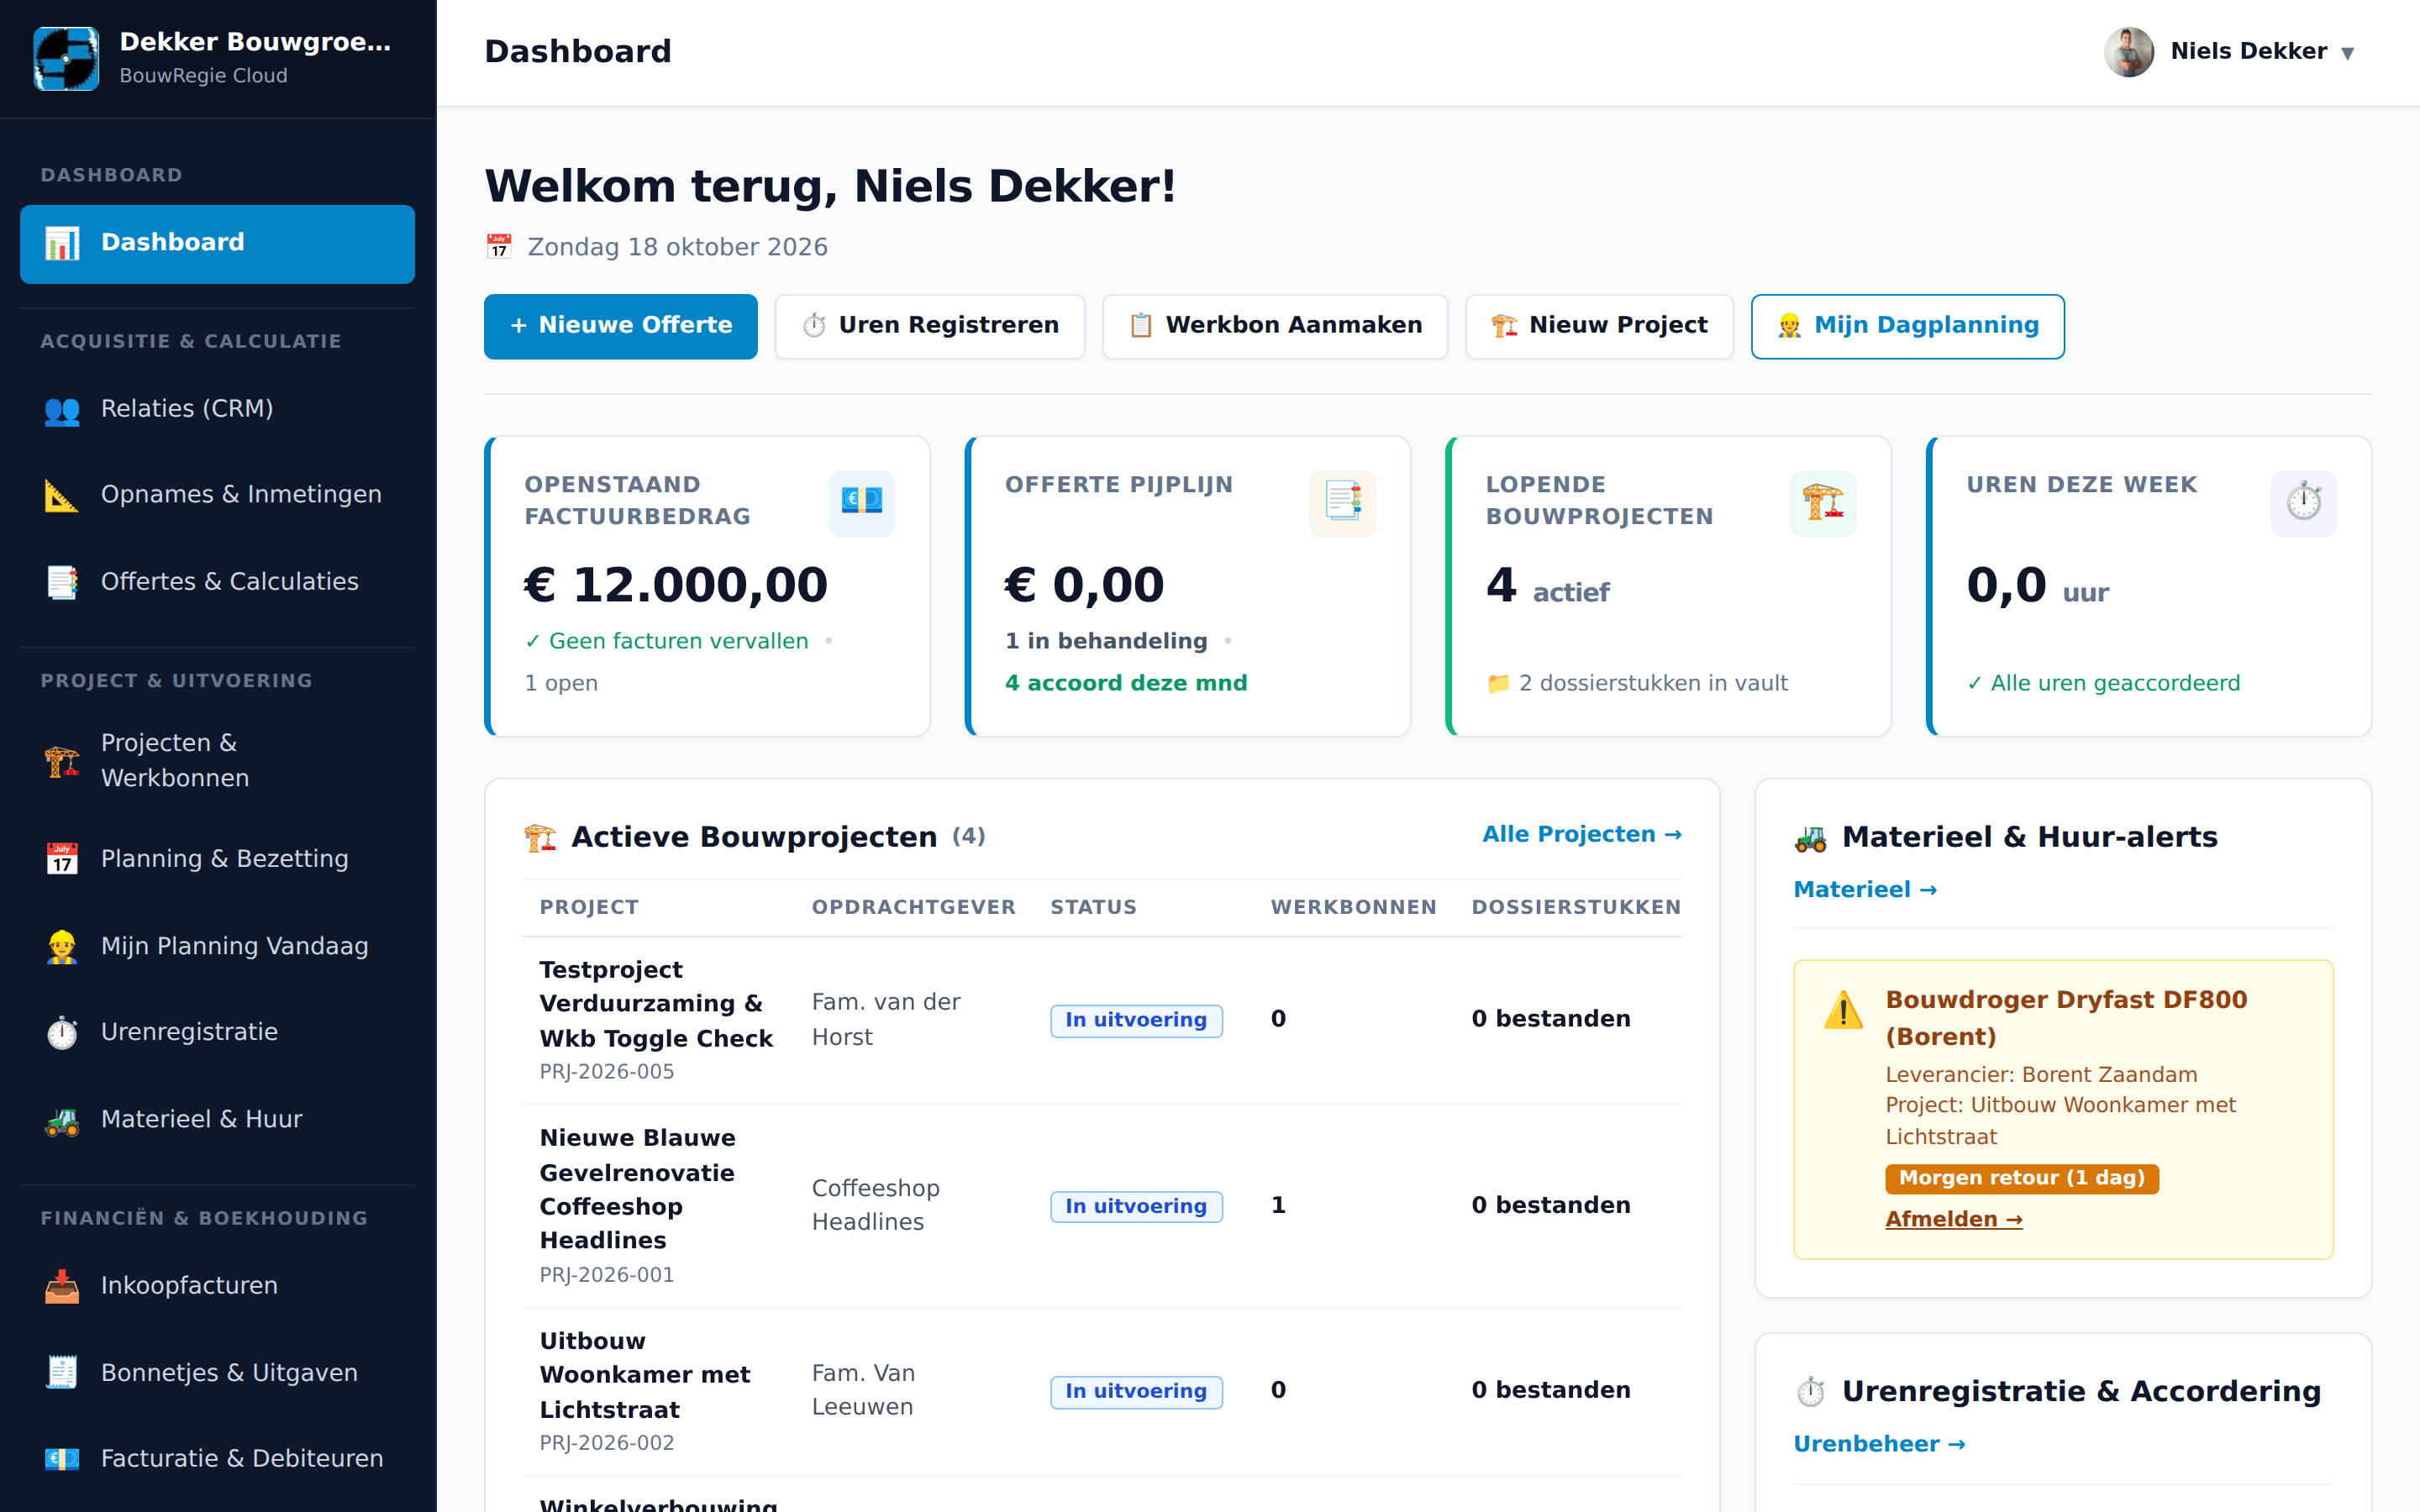Click the € 12.000,00 outstanding amount
Viewport: 2420px width, 1512px height.
(x=676, y=585)
